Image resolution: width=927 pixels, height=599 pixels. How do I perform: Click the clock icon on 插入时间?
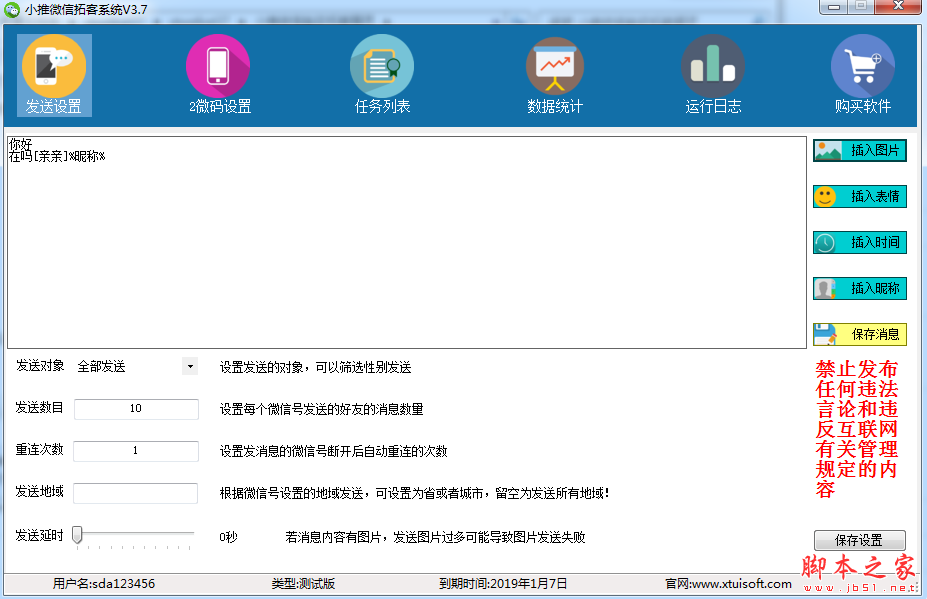click(825, 242)
